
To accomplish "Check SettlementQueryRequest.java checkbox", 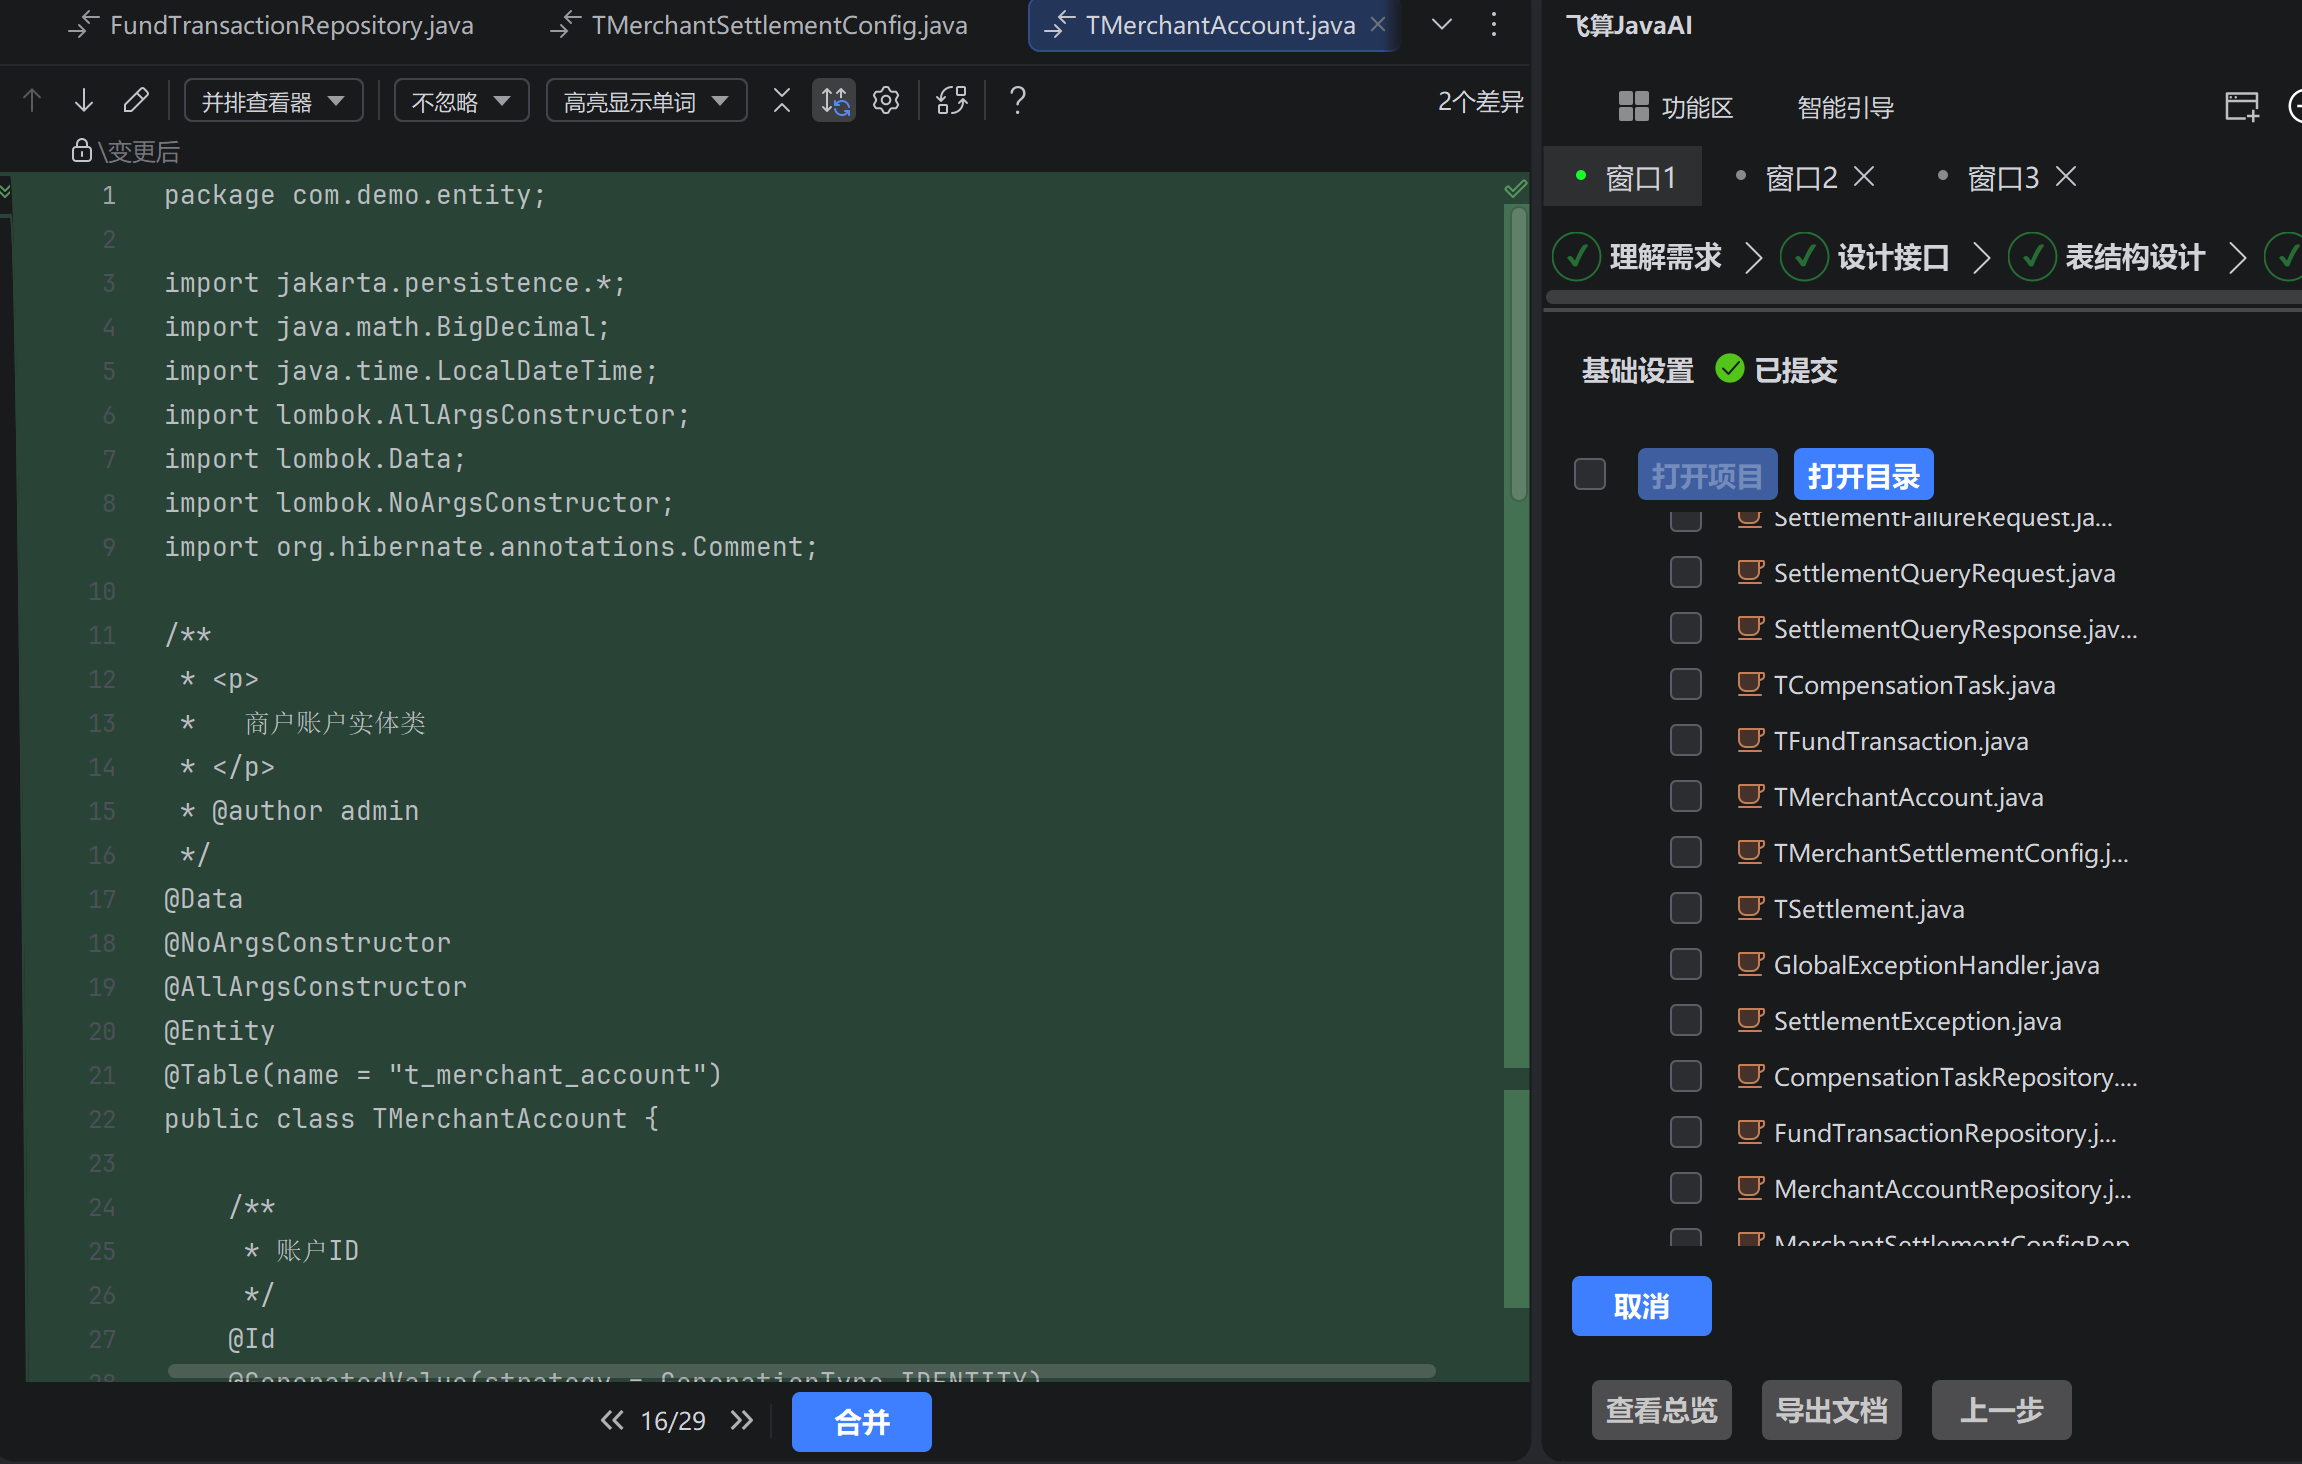I will coord(1686,572).
